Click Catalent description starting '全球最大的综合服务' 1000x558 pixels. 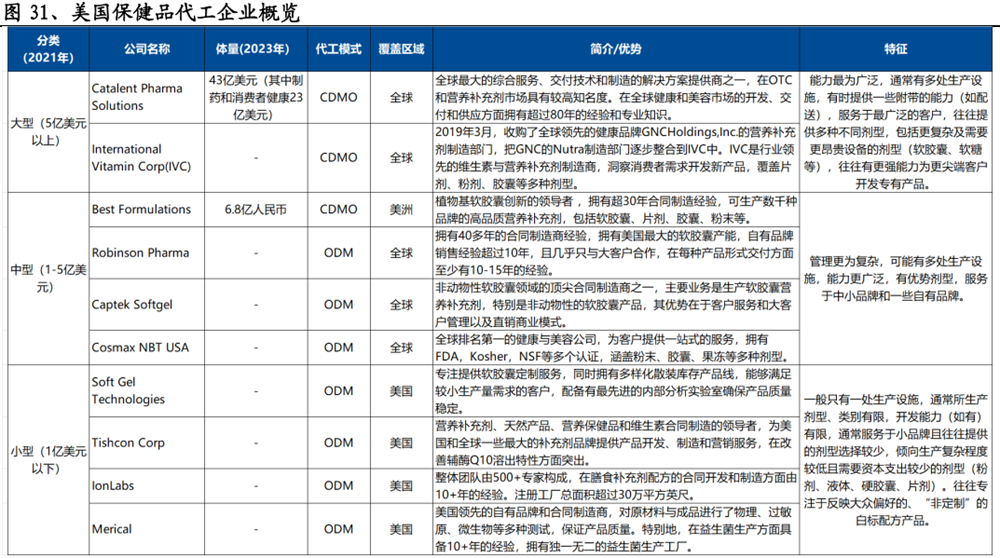[615, 97]
